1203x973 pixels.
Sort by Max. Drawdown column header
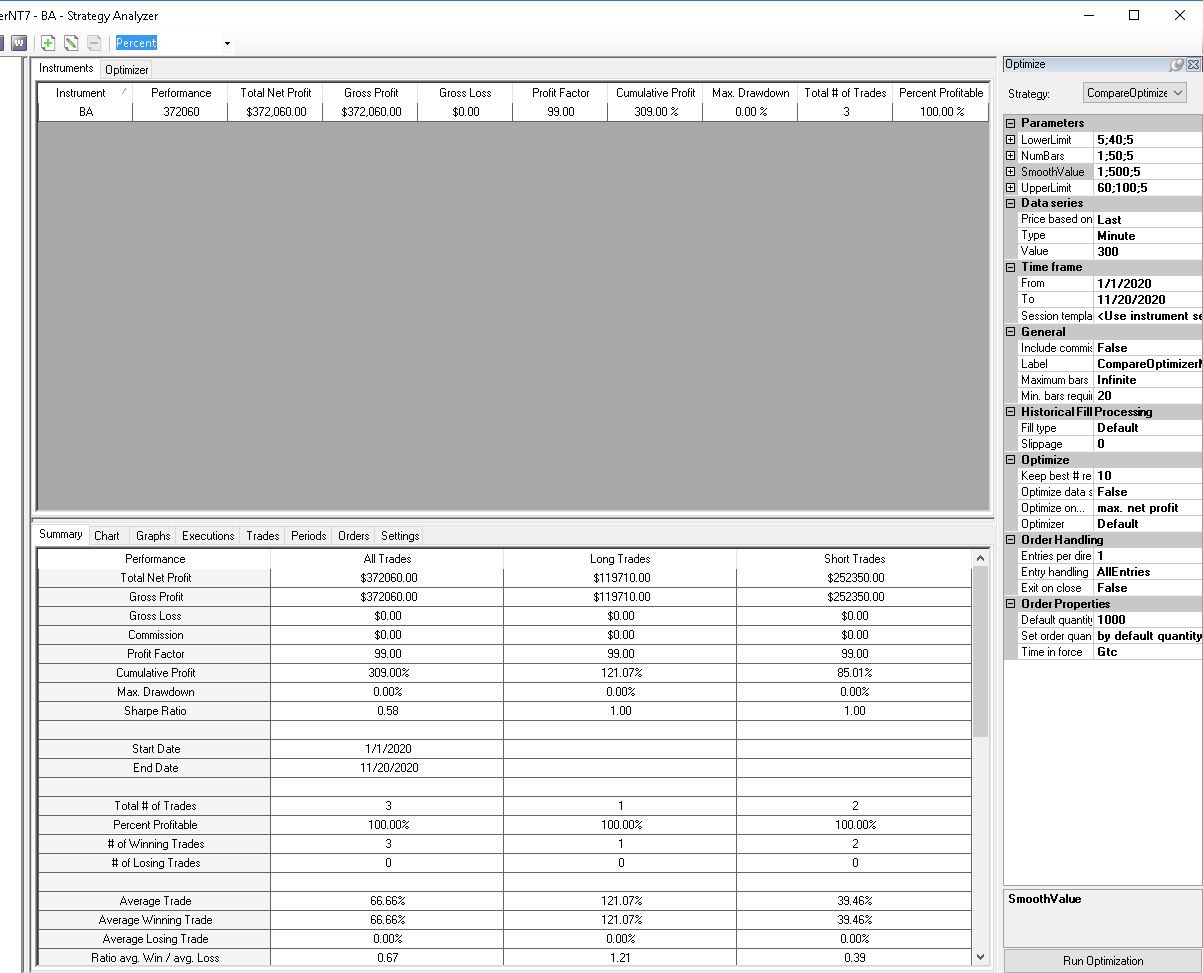[x=750, y=93]
